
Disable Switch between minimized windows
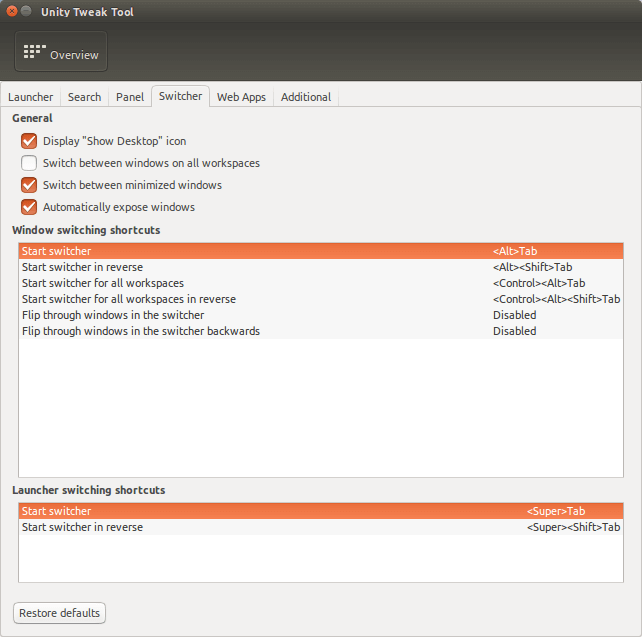pos(29,185)
